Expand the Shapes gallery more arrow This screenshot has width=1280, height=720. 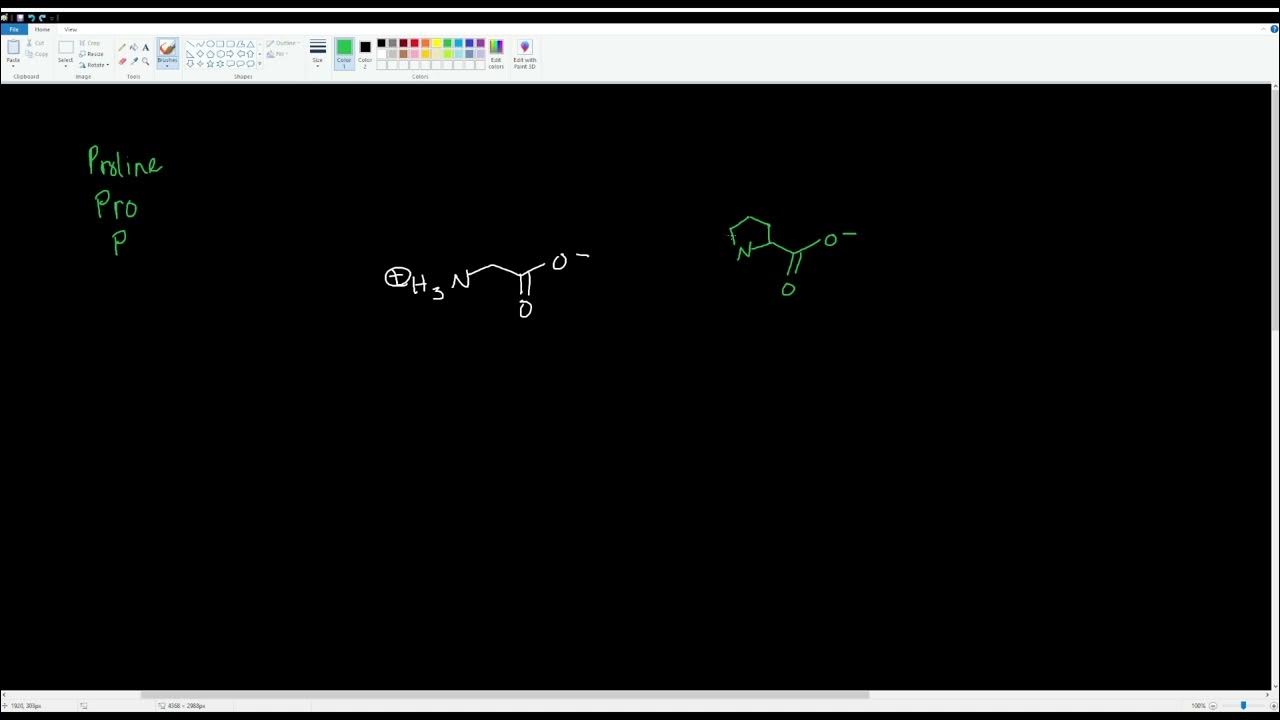pyautogui.click(x=260, y=64)
